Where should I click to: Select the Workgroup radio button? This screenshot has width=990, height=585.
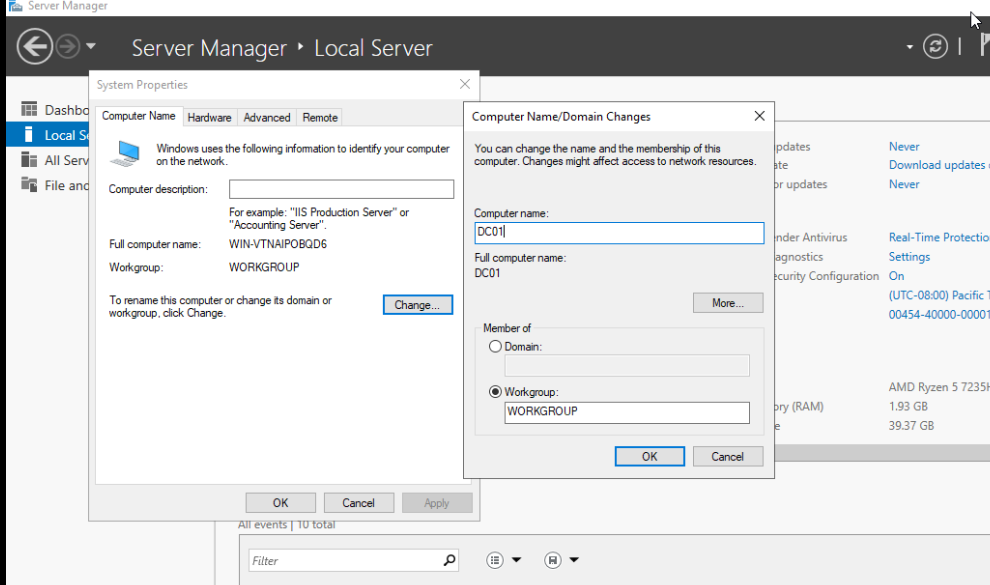pyautogui.click(x=495, y=392)
